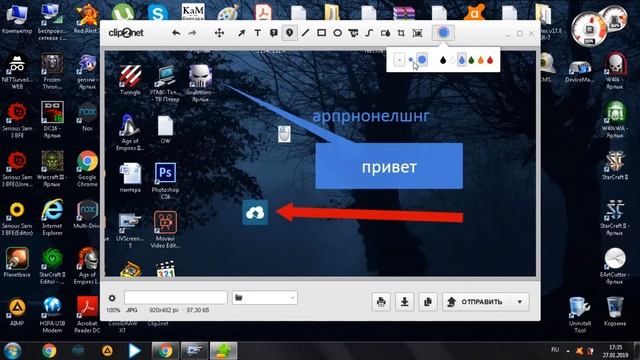Pick the white color drop
The image size is (640, 360).
[452, 60]
